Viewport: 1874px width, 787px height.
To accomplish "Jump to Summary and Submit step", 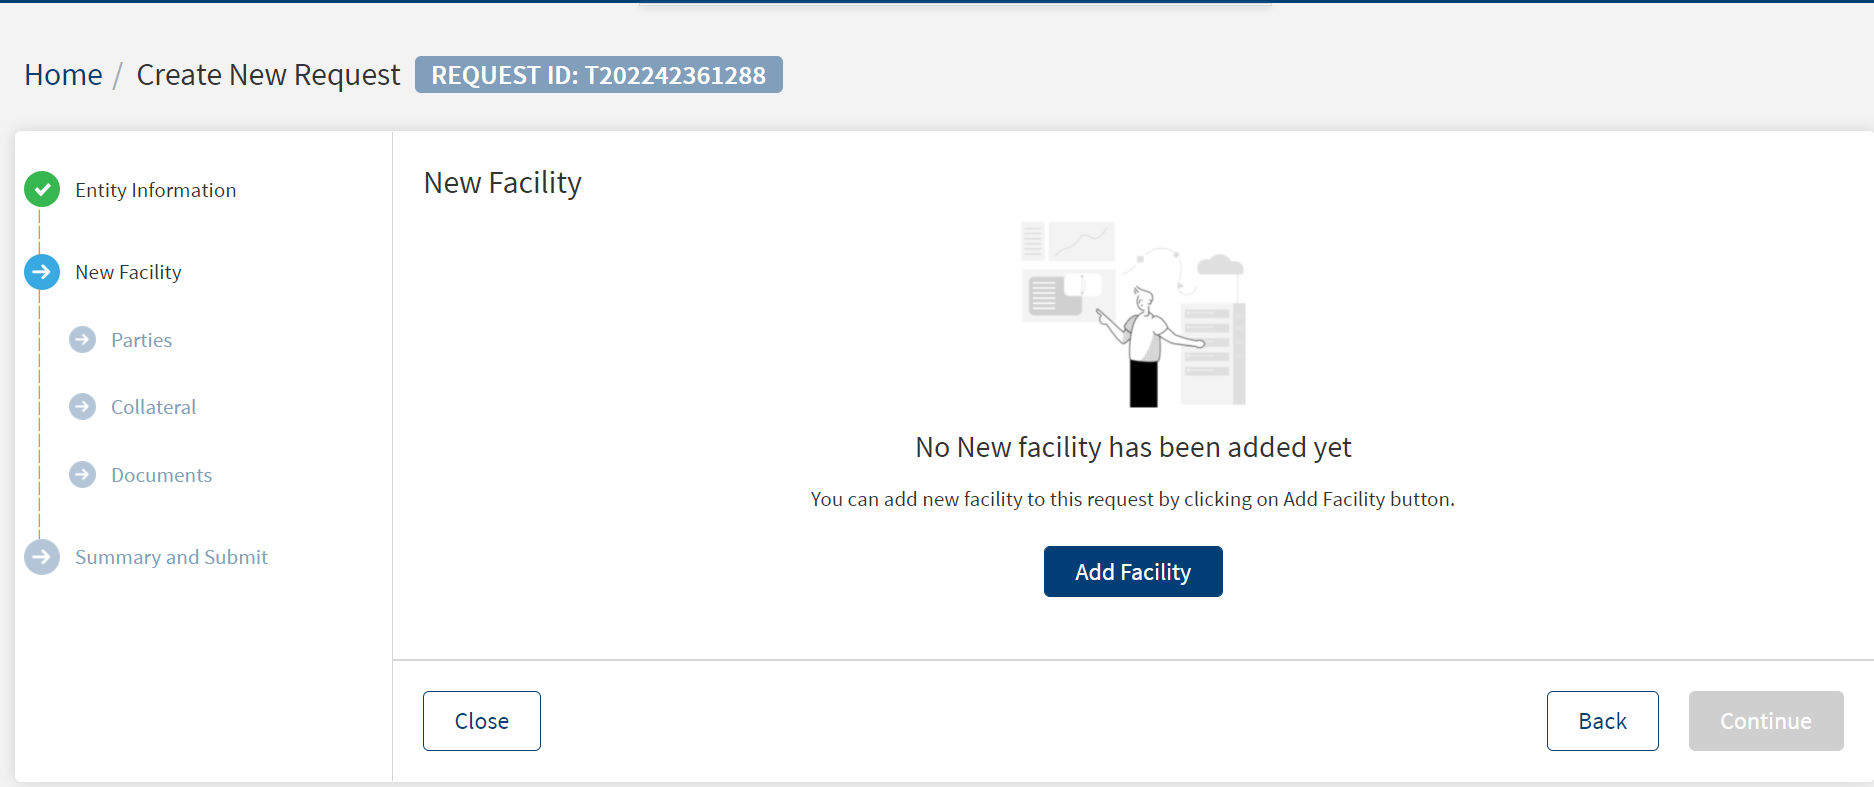I will [x=171, y=557].
